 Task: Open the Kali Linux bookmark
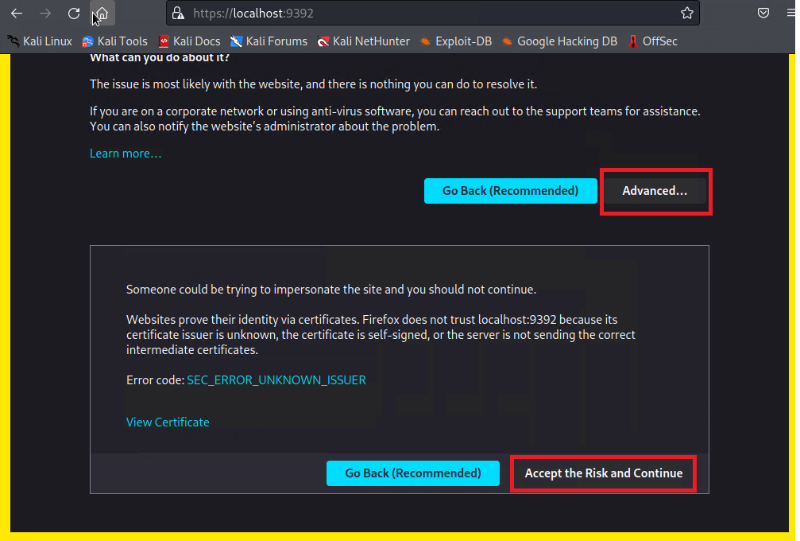(40, 41)
